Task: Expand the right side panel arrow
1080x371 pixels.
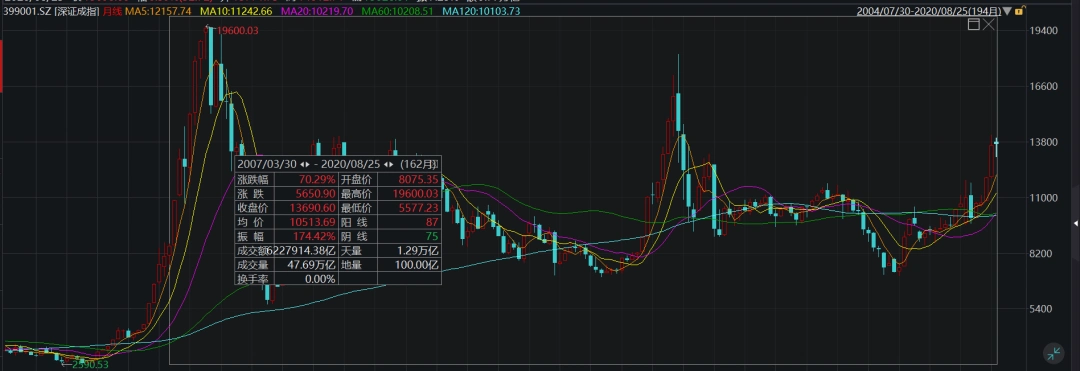Action: [x=1076, y=224]
